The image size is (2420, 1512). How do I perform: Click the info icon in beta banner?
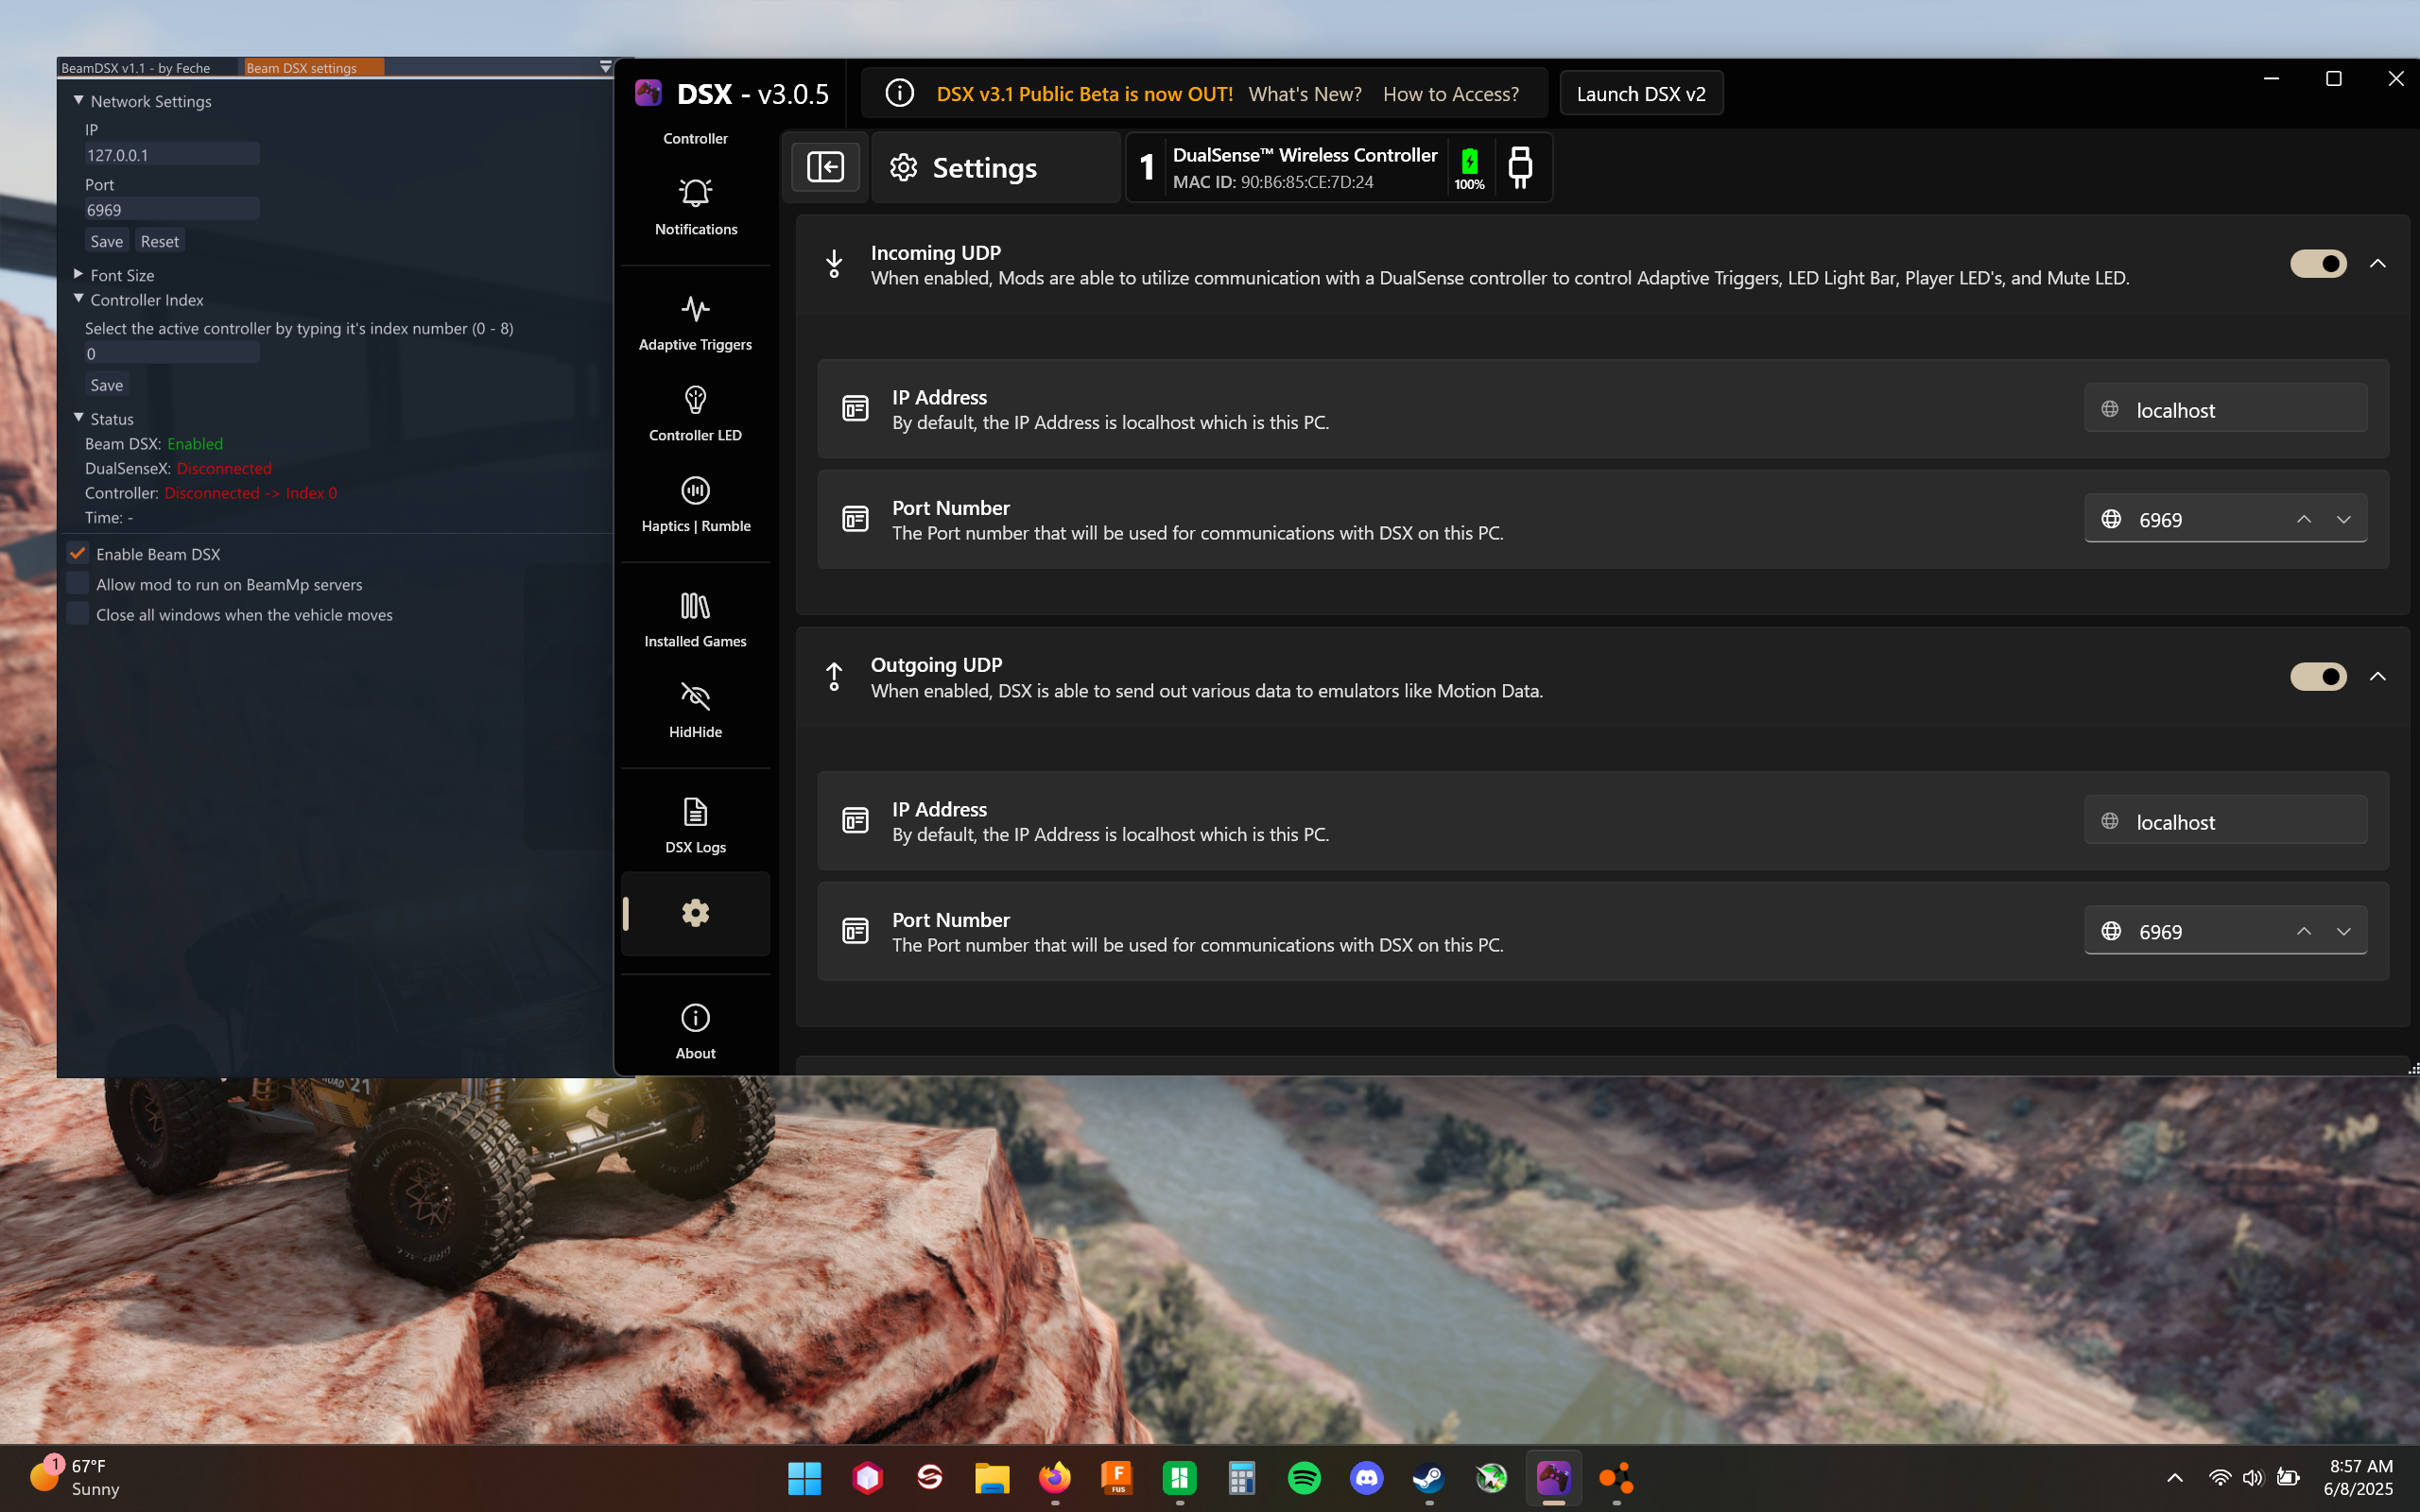coord(899,93)
